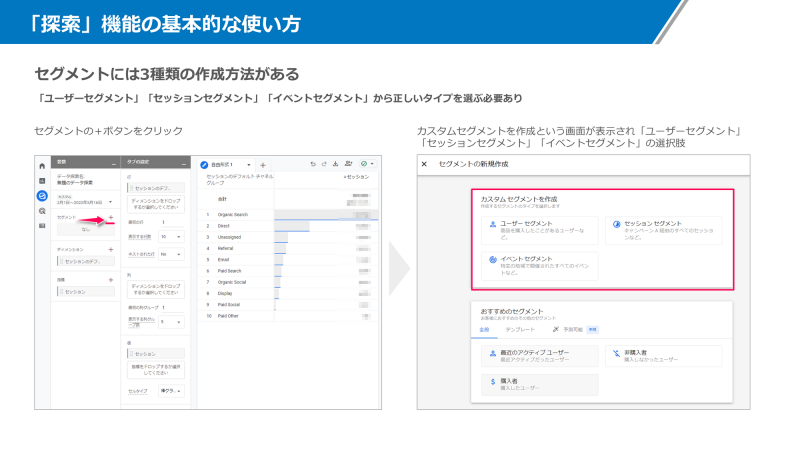Add a new tab with plus icon
Screen dimensions: 800x450
pos(262,164)
